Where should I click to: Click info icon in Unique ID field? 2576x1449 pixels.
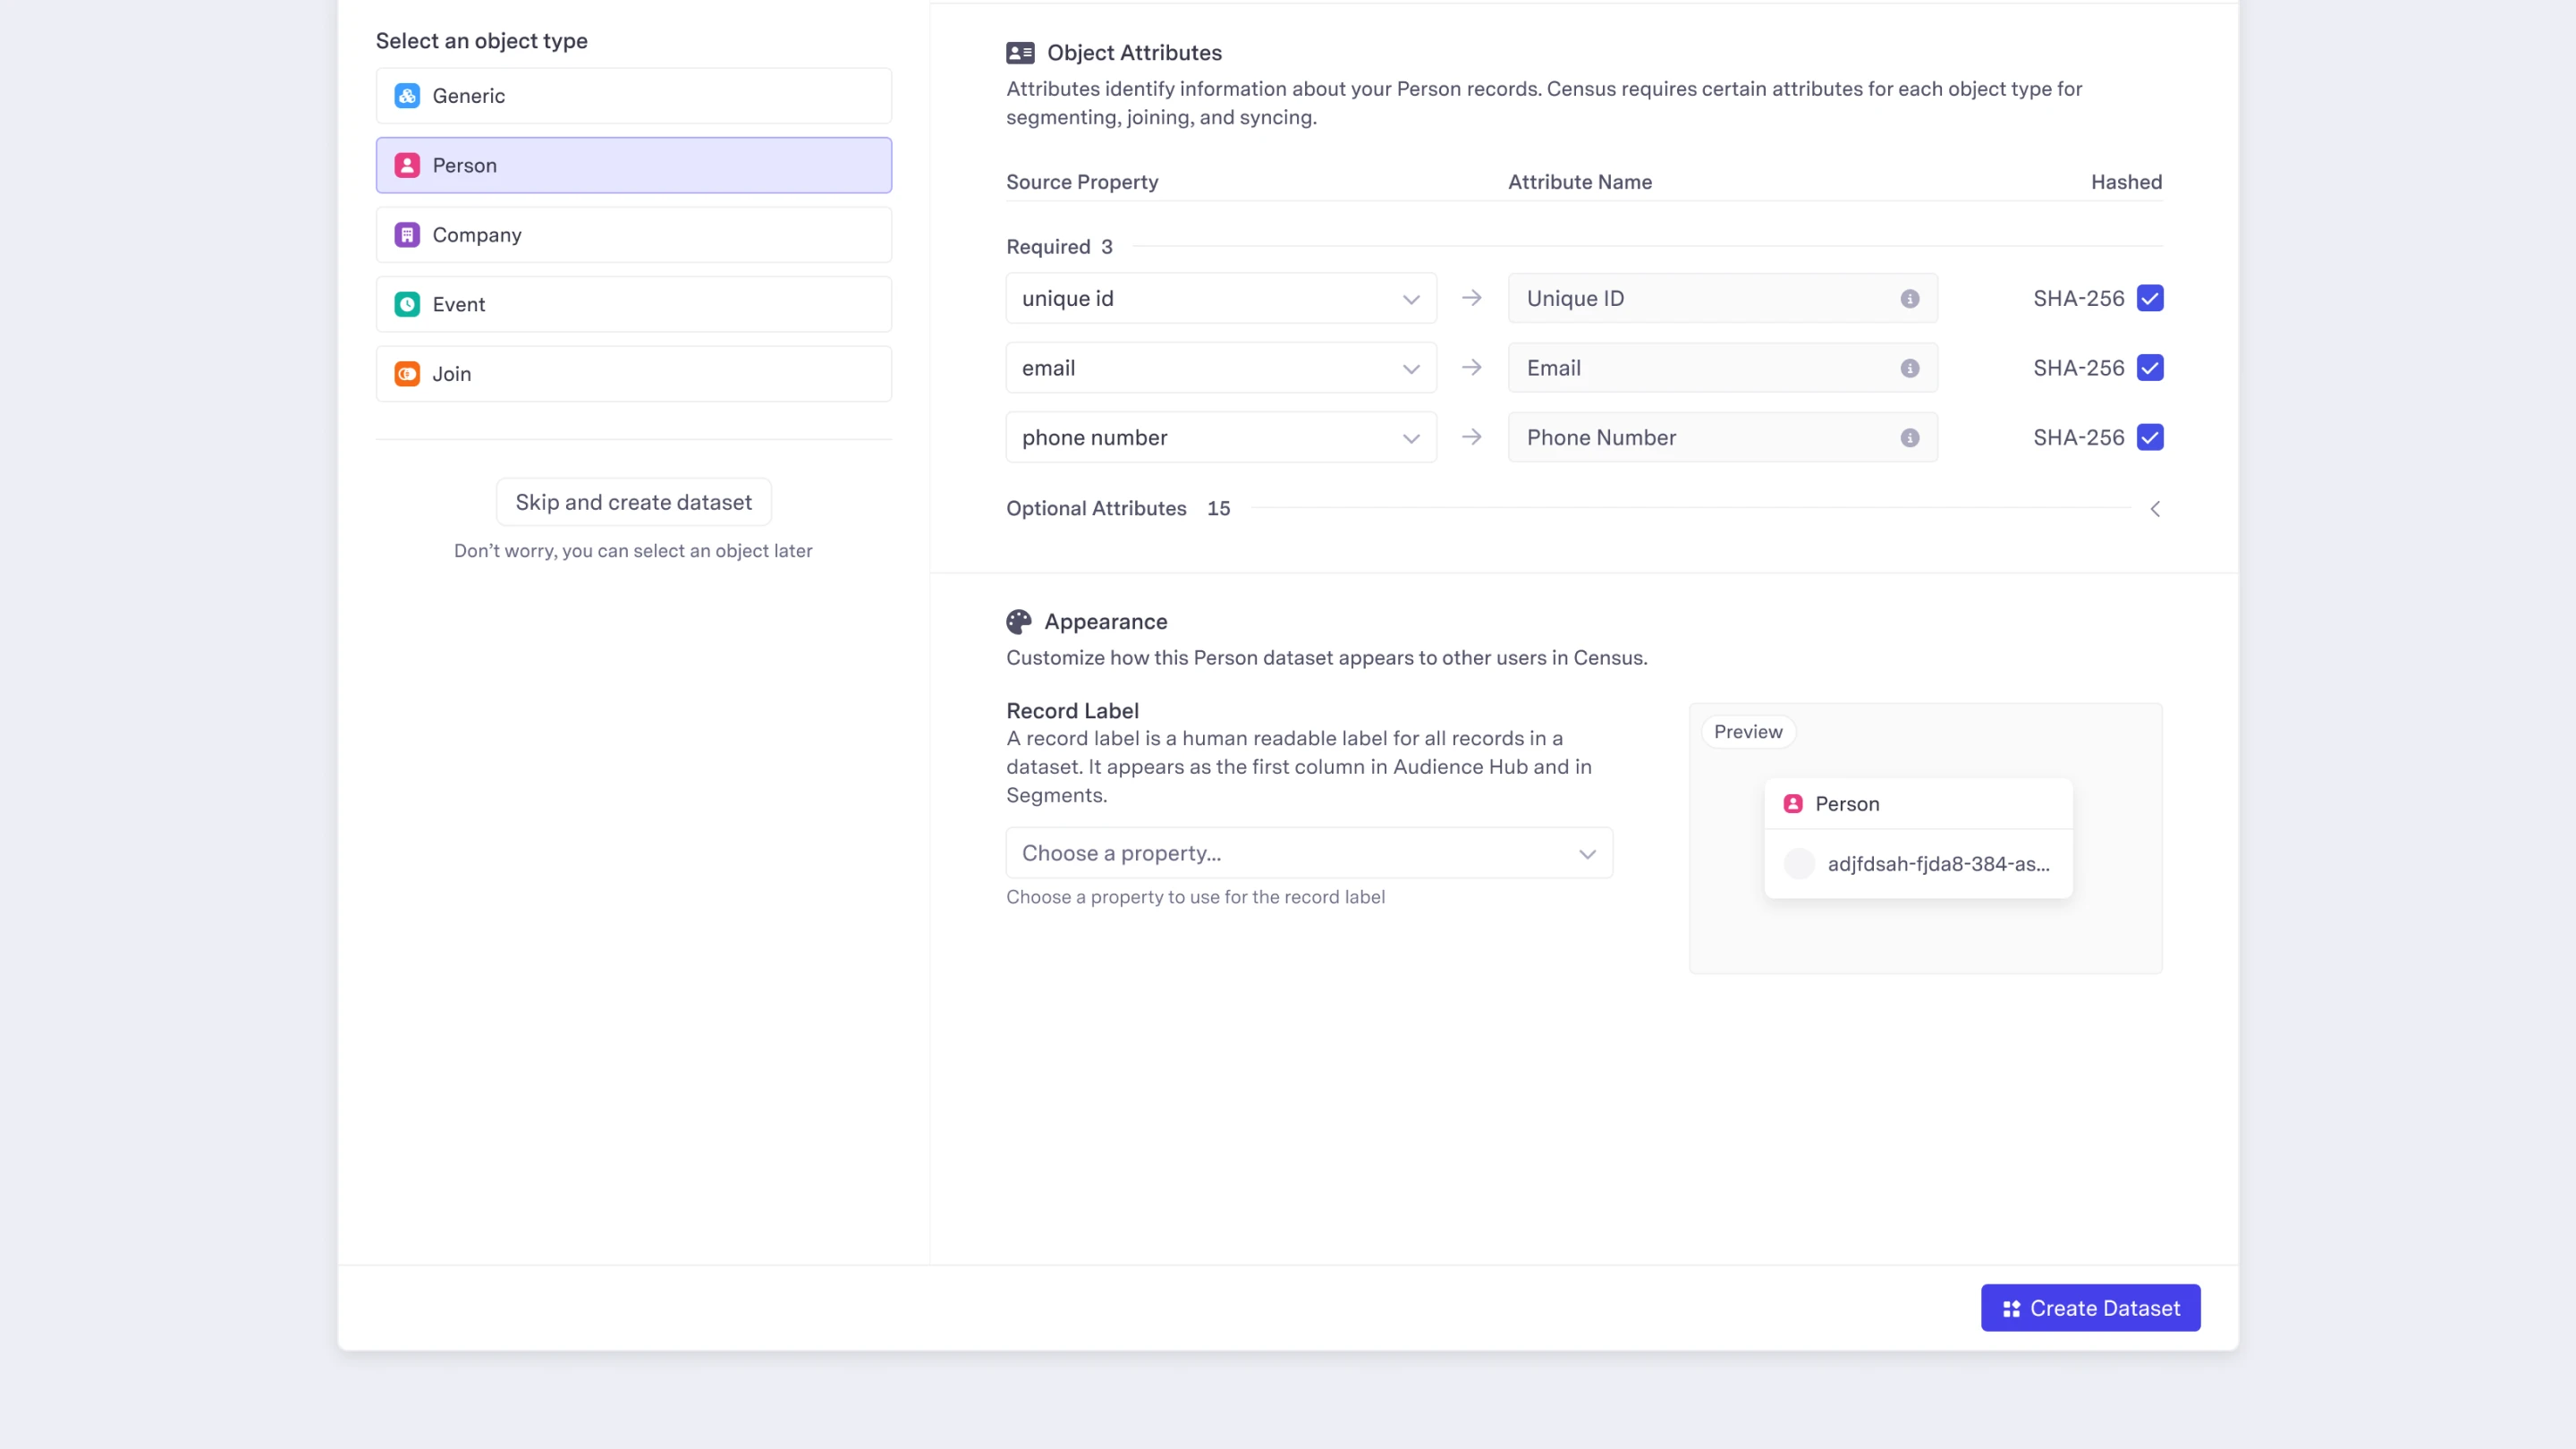pyautogui.click(x=1909, y=299)
